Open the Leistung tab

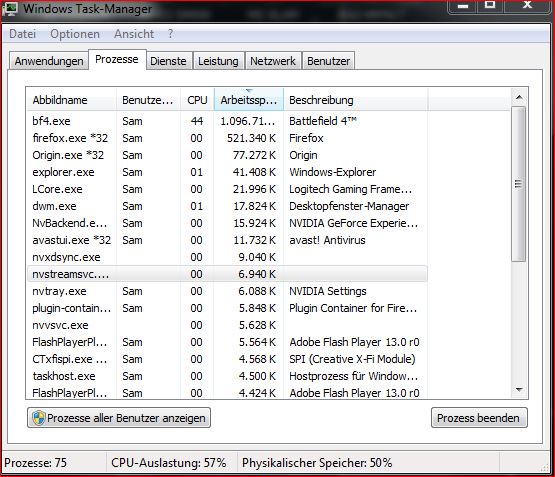(218, 61)
